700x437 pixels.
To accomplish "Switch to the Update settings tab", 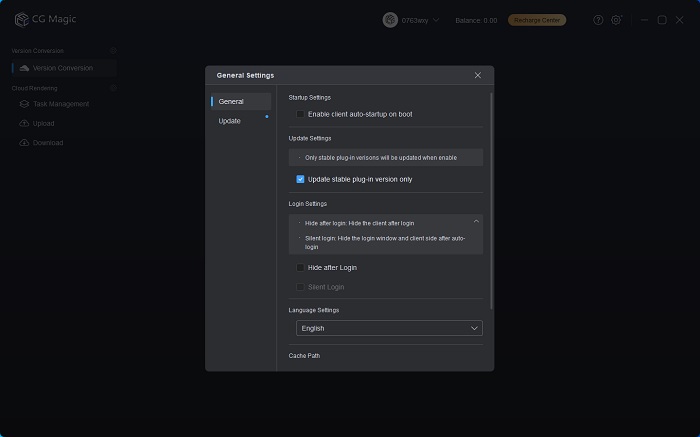I will point(230,121).
